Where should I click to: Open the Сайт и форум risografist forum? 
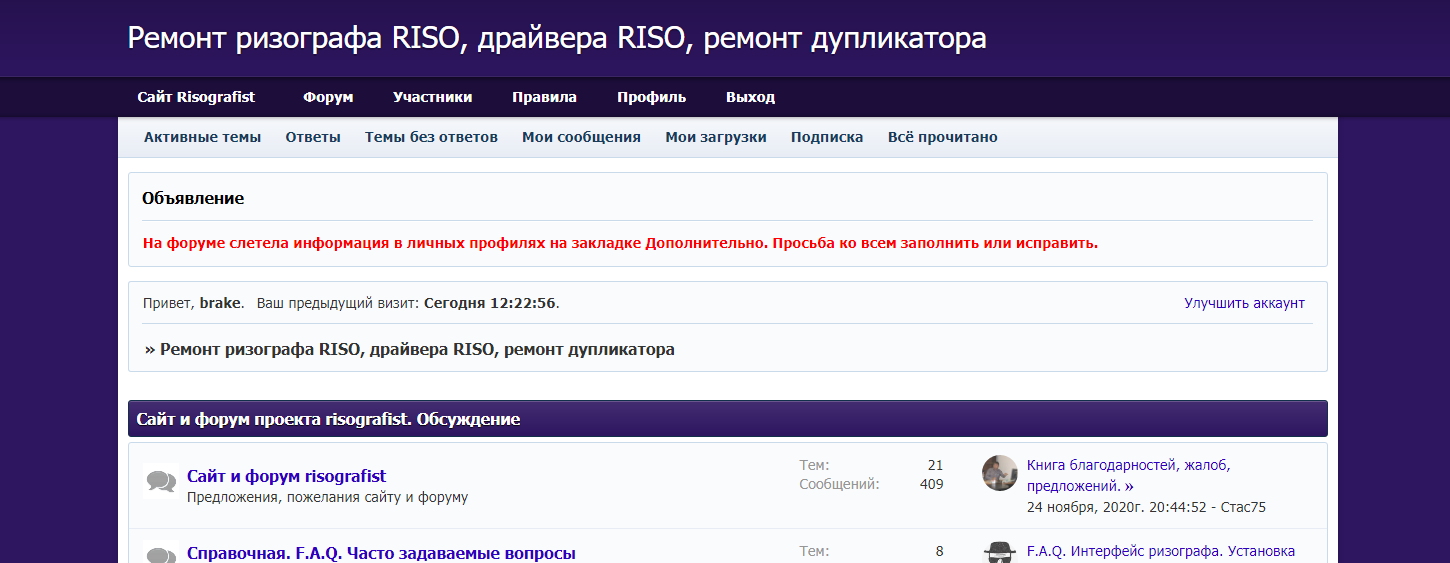pos(286,476)
